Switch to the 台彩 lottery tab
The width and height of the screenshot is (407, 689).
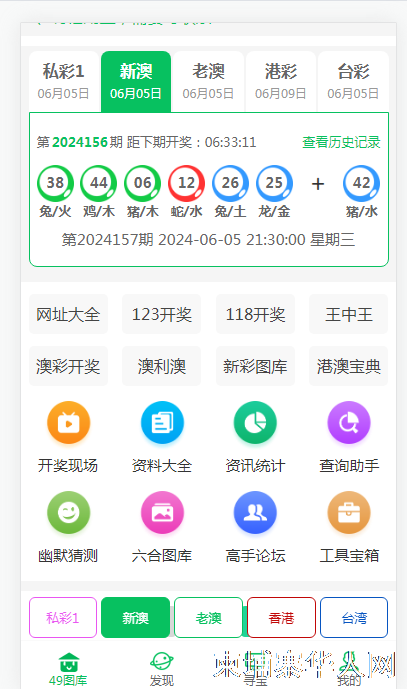[353, 81]
